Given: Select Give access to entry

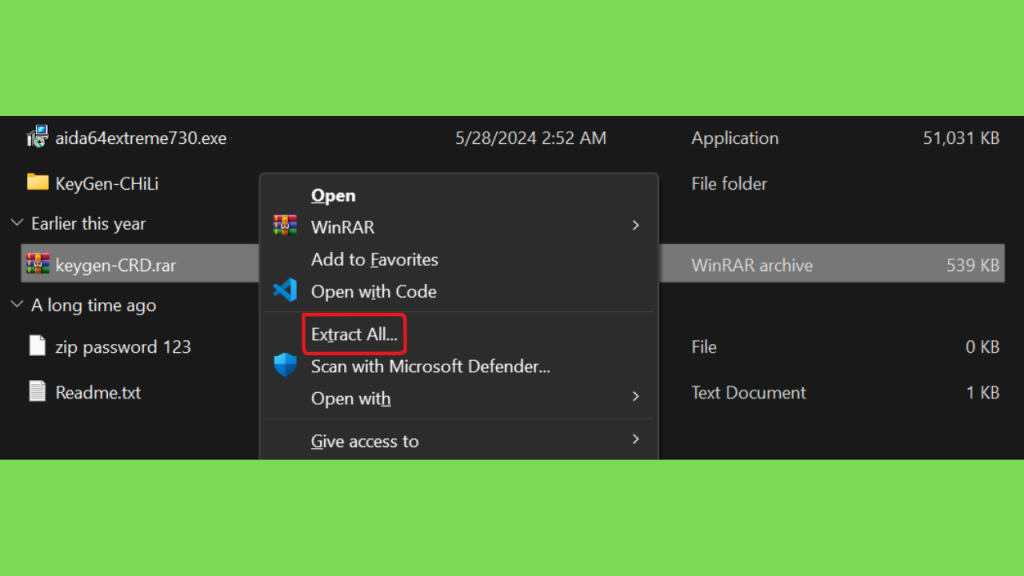Looking at the screenshot, I should point(364,441).
